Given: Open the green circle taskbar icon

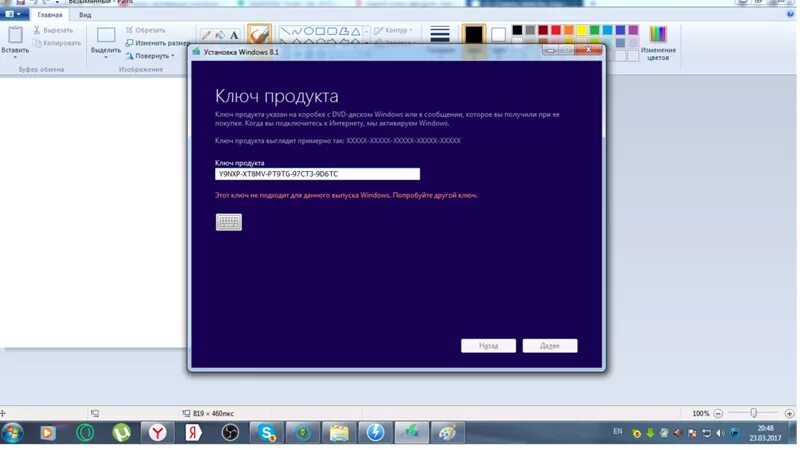Looking at the screenshot, I should (x=85, y=433).
